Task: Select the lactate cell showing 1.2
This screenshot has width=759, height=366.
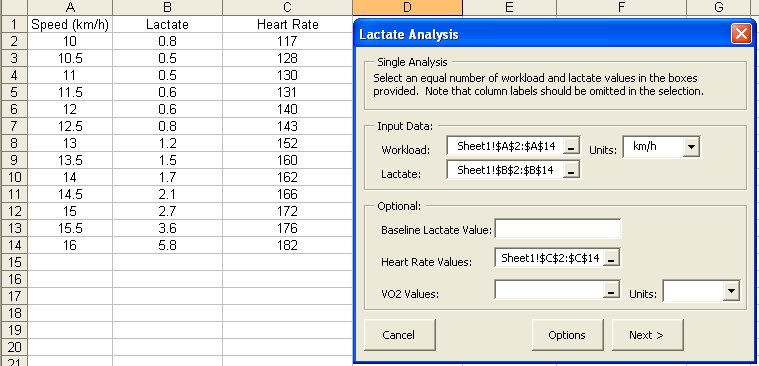Action: (167, 143)
